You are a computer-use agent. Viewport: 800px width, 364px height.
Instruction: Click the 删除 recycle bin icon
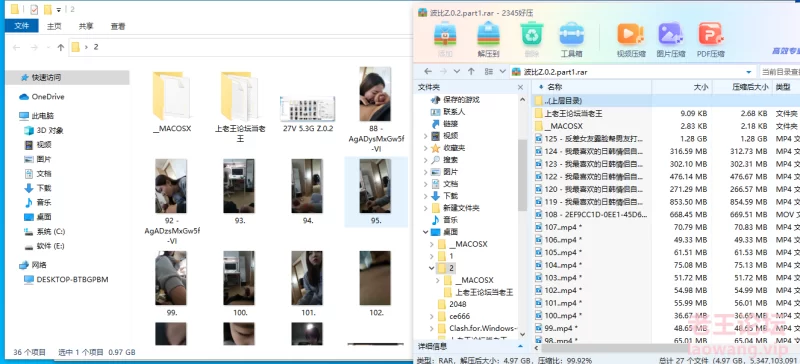531,39
